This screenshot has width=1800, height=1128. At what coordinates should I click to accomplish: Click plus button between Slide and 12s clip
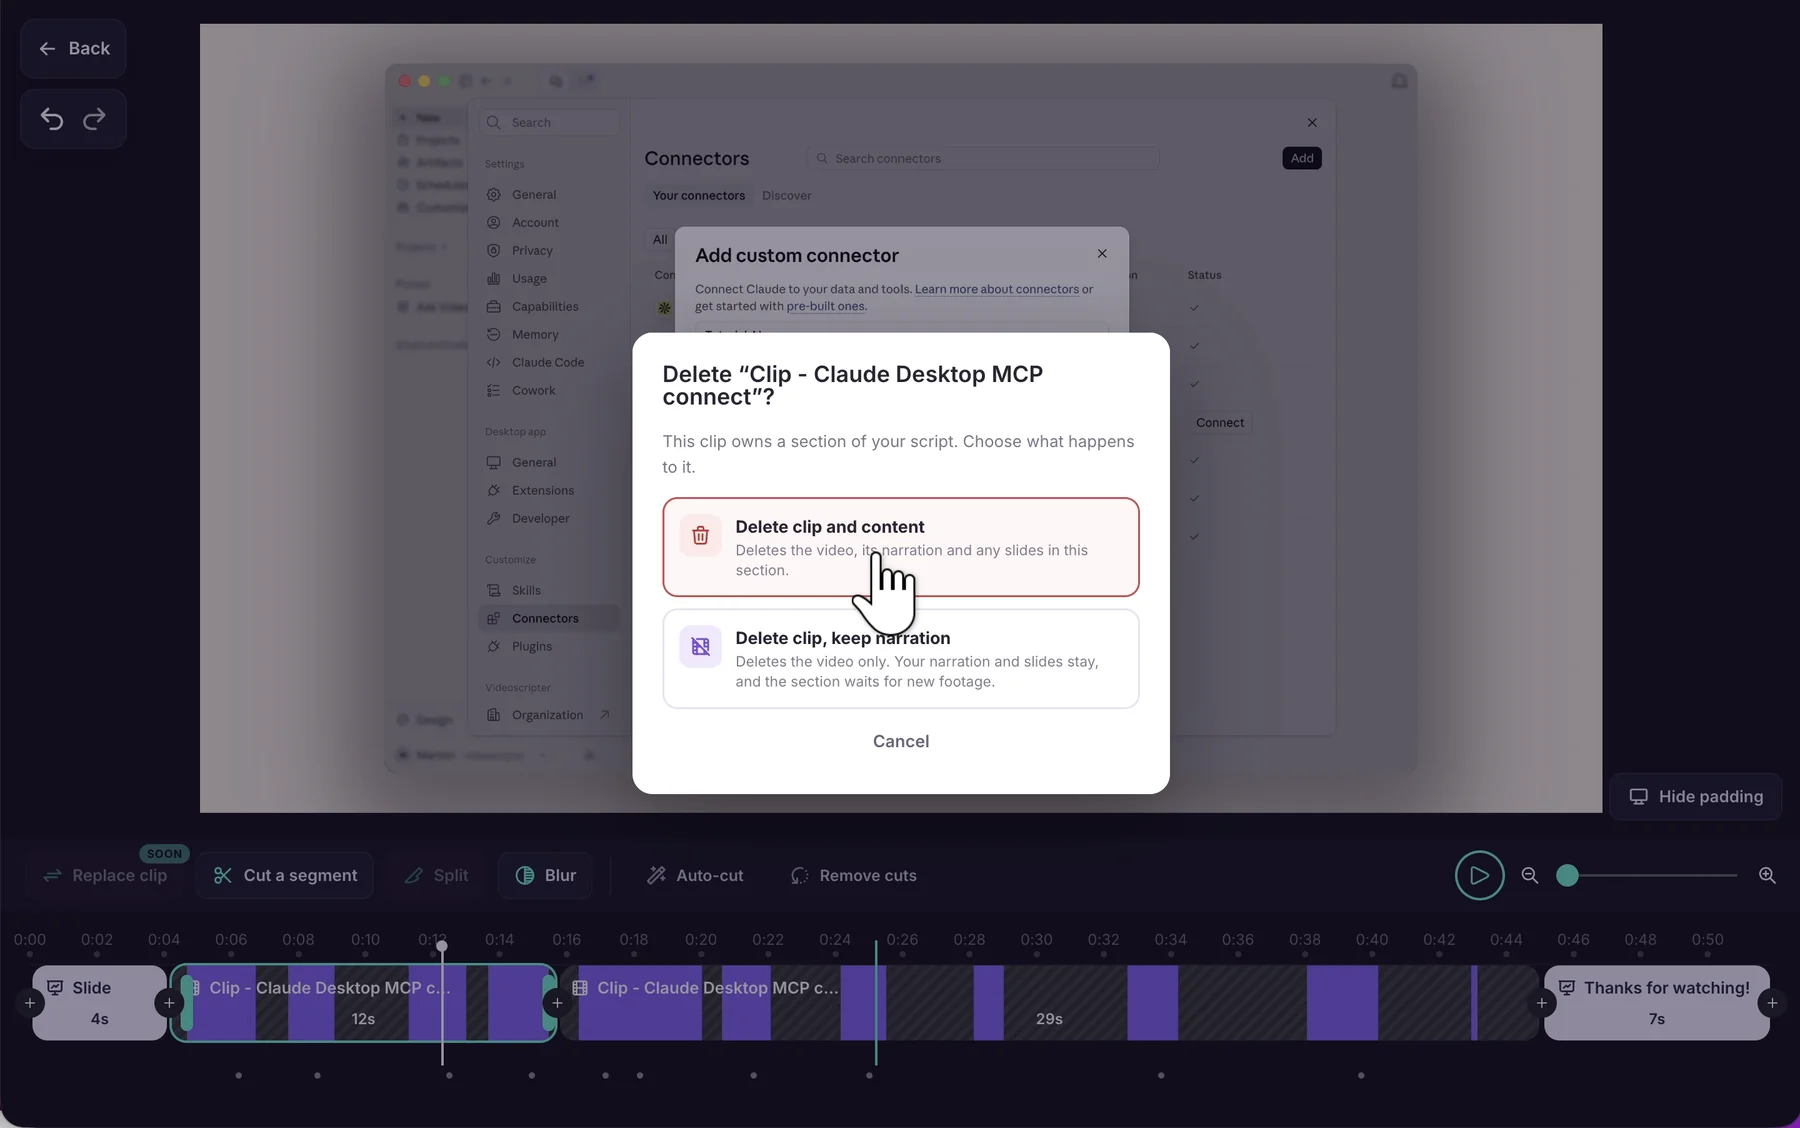click(x=169, y=1002)
